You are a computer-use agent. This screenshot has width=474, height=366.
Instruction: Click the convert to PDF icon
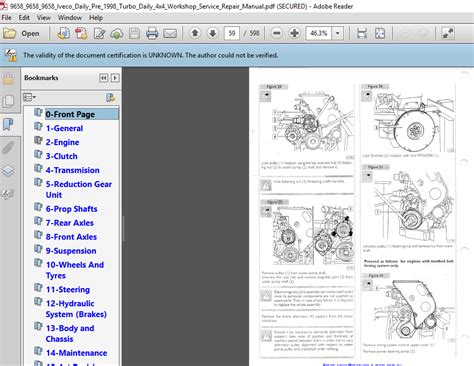(81, 33)
